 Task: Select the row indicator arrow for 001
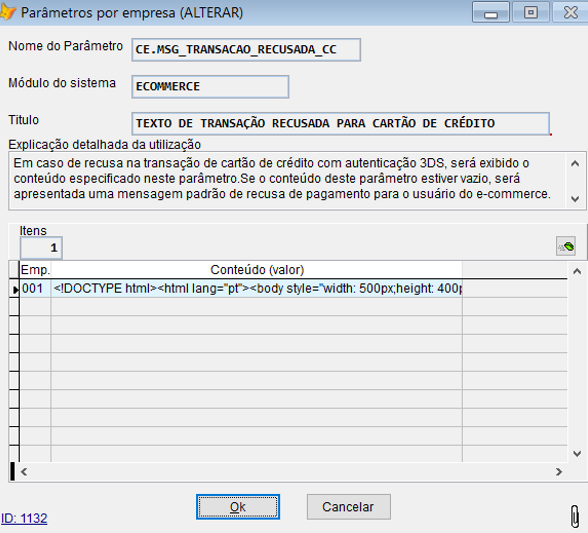coord(15,289)
